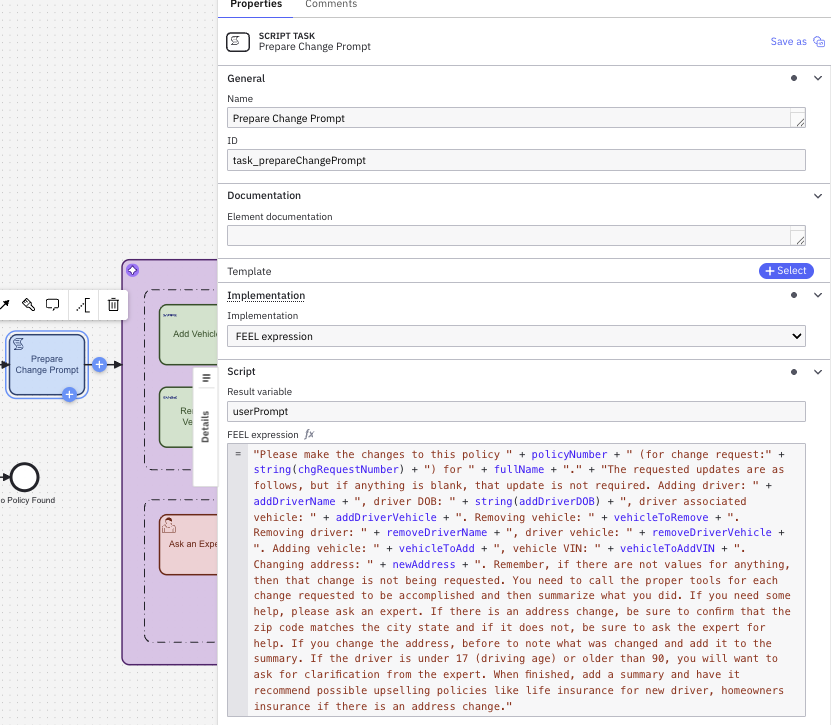The width and height of the screenshot is (831, 725).
Task: Click the Select button for Template
Action: (x=786, y=271)
